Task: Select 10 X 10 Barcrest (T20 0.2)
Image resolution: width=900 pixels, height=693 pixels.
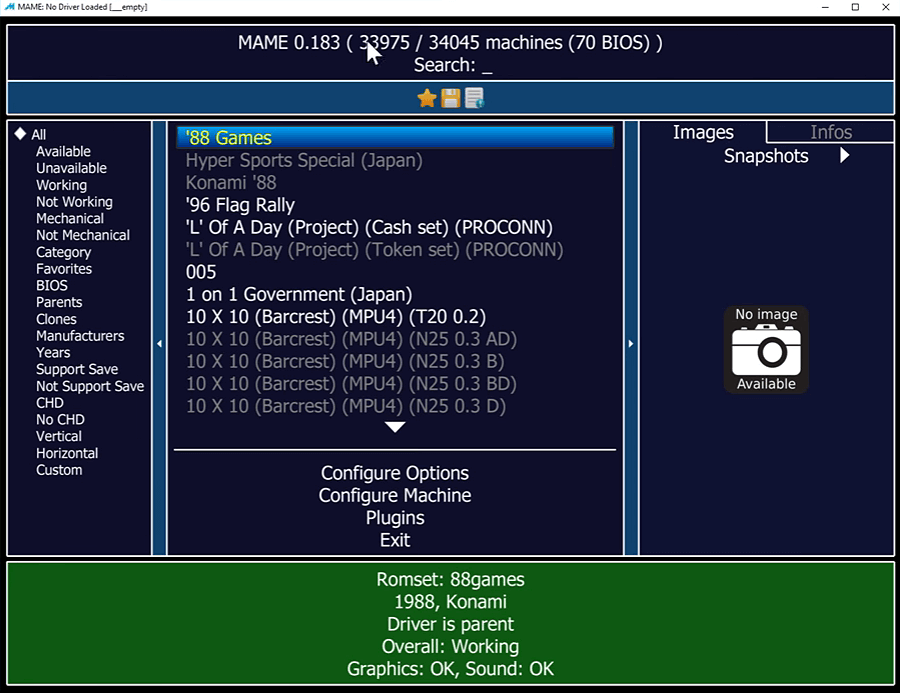Action: pyautogui.click(x=335, y=317)
